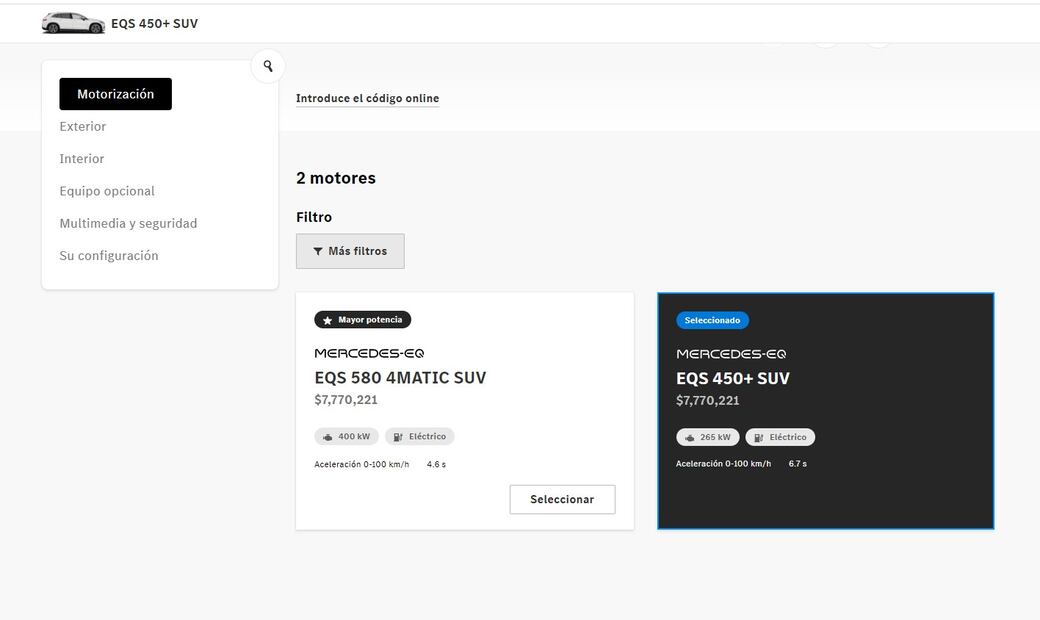Image resolution: width=1040 pixels, height=620 pixels.
Task: Go to the Exterior section
Action: [83, 126]
